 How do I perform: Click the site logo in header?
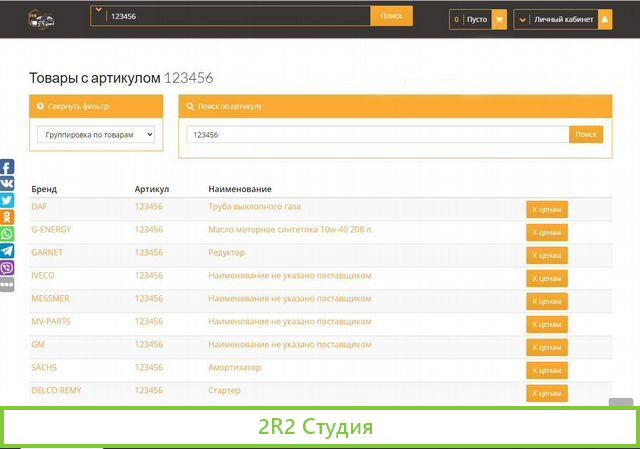(41, 19)
